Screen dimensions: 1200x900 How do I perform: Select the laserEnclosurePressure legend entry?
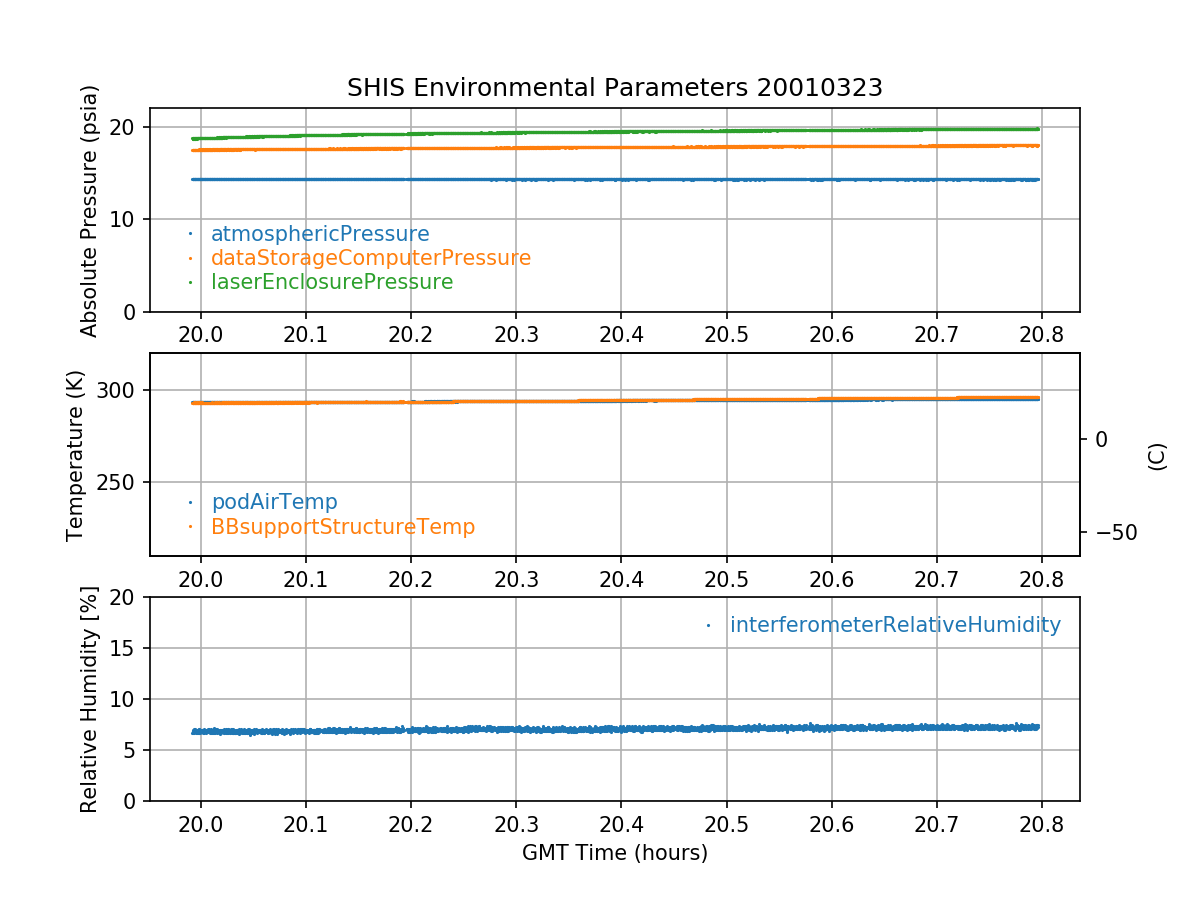tap(332, 282)
